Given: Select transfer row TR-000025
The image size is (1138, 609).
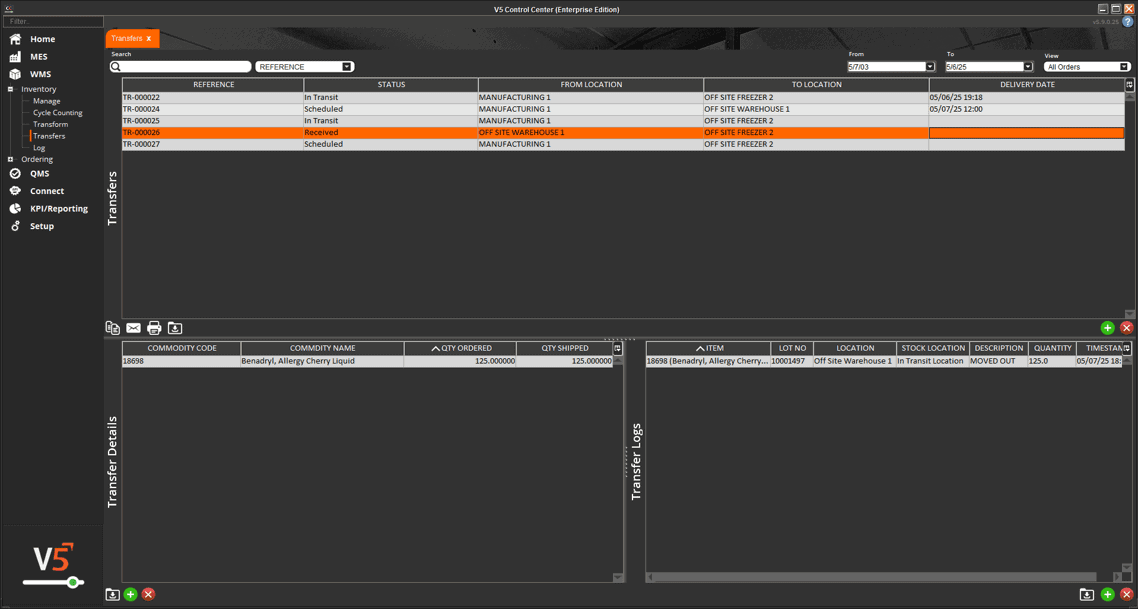Looking at the screenshot, I should click(x=623, y=120).
